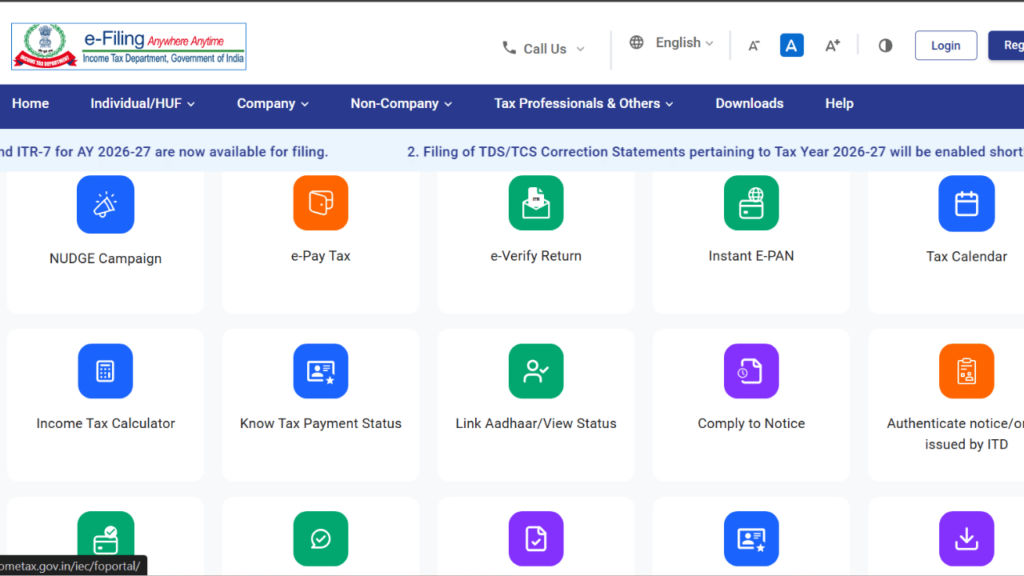Click the blue ID card icon in bottom row
The height and width of the screenshot is (576, 1024).
pyautogui.click(x=751, y=539)
